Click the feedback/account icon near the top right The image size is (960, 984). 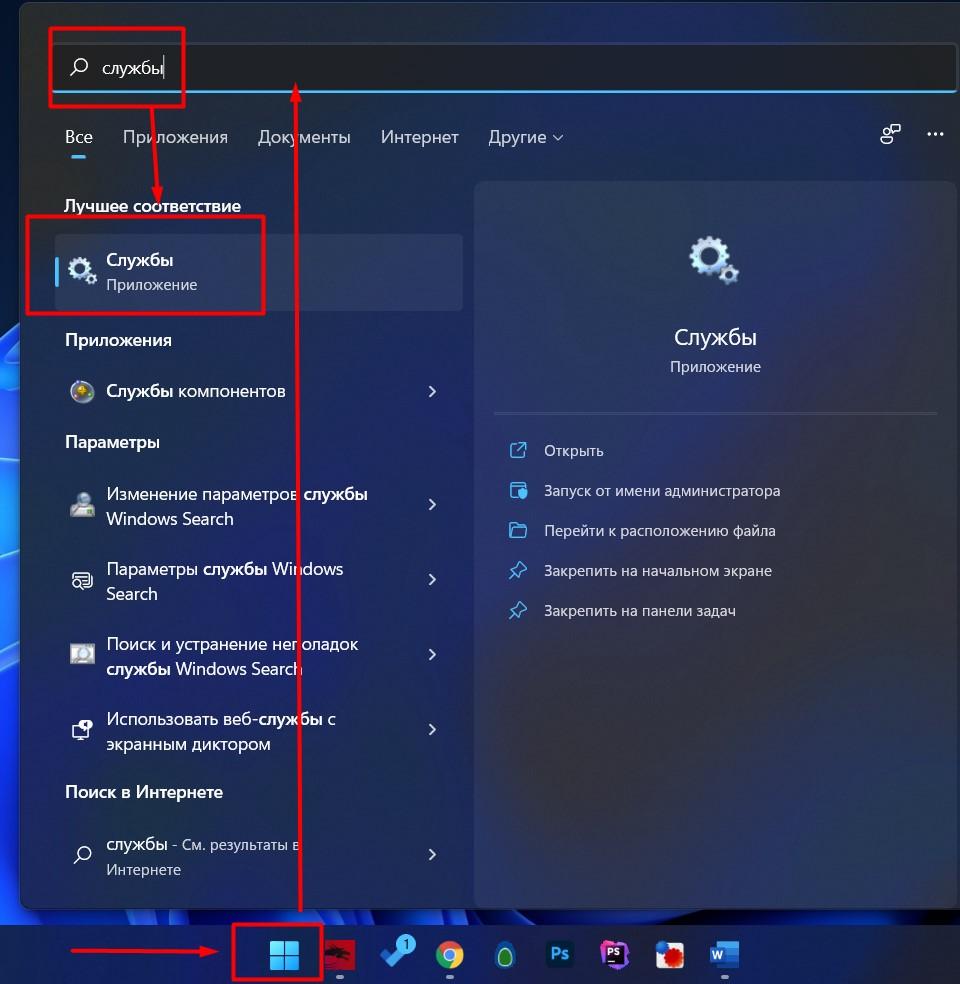[890, 134]
